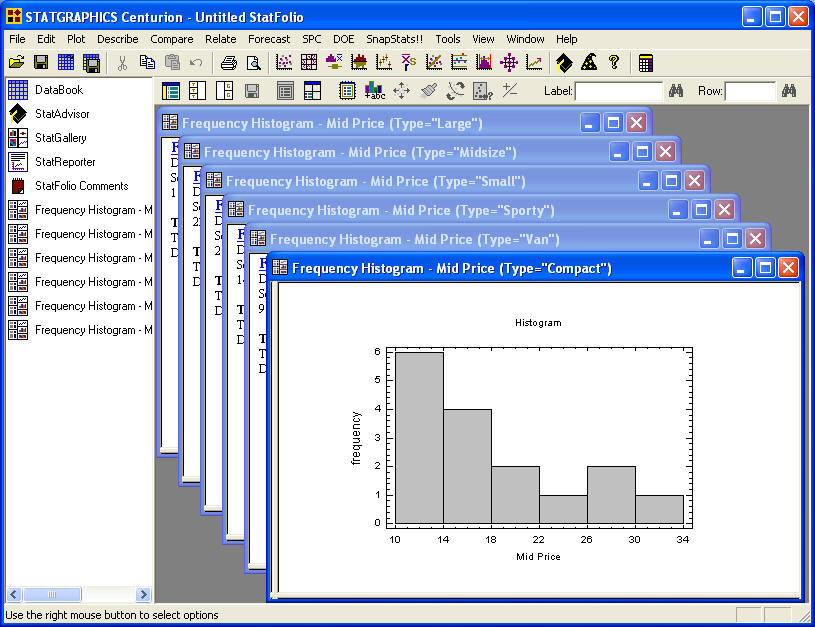Click the graphs options icon with G markers
The height and width of the screenshot is (627, 815).
tap(225, 91)
